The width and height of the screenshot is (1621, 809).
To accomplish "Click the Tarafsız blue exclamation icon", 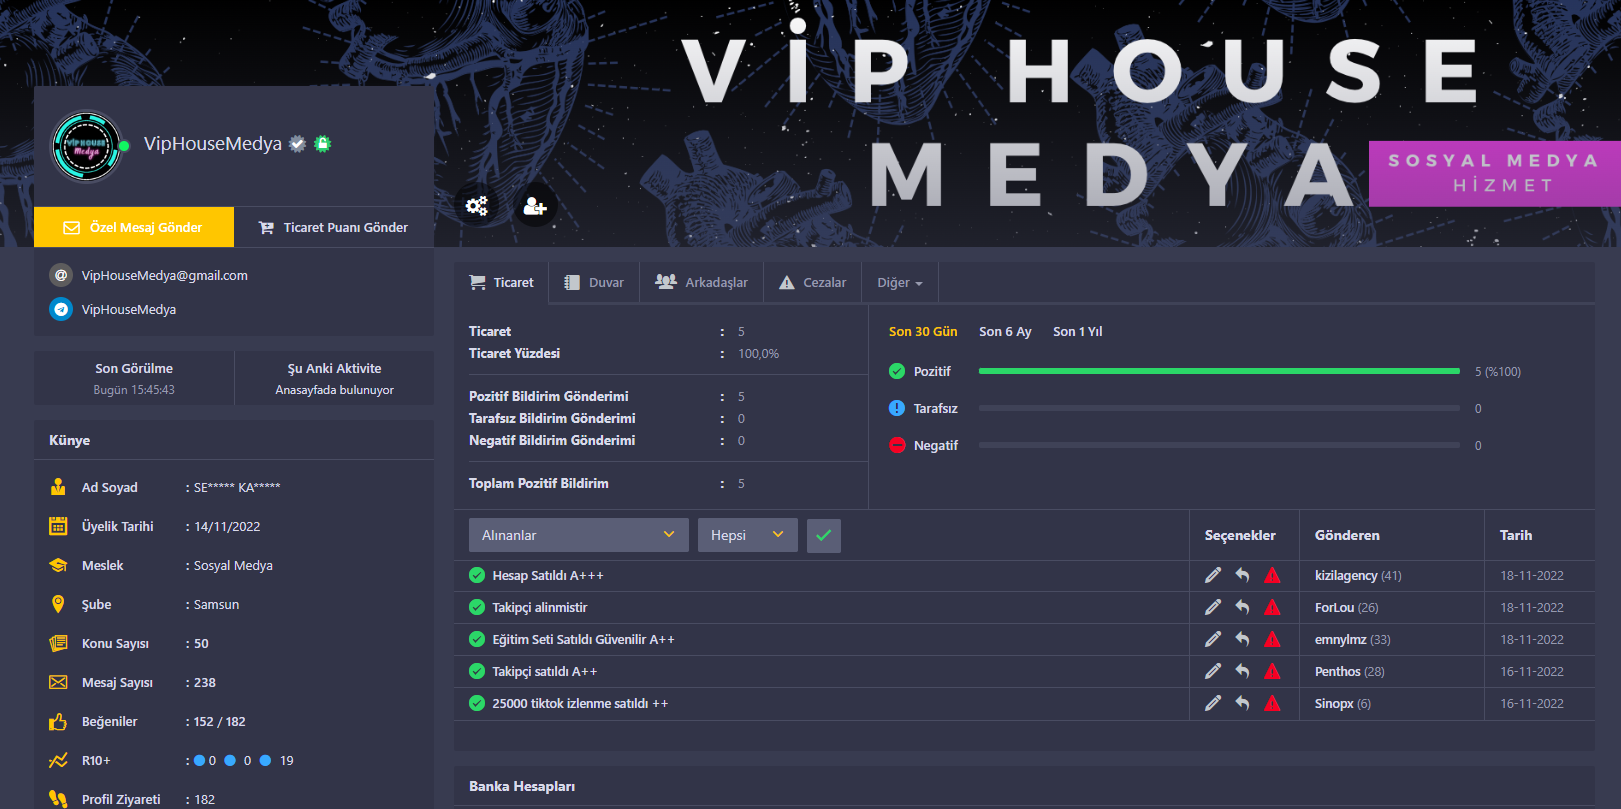I will click(897, 408).
